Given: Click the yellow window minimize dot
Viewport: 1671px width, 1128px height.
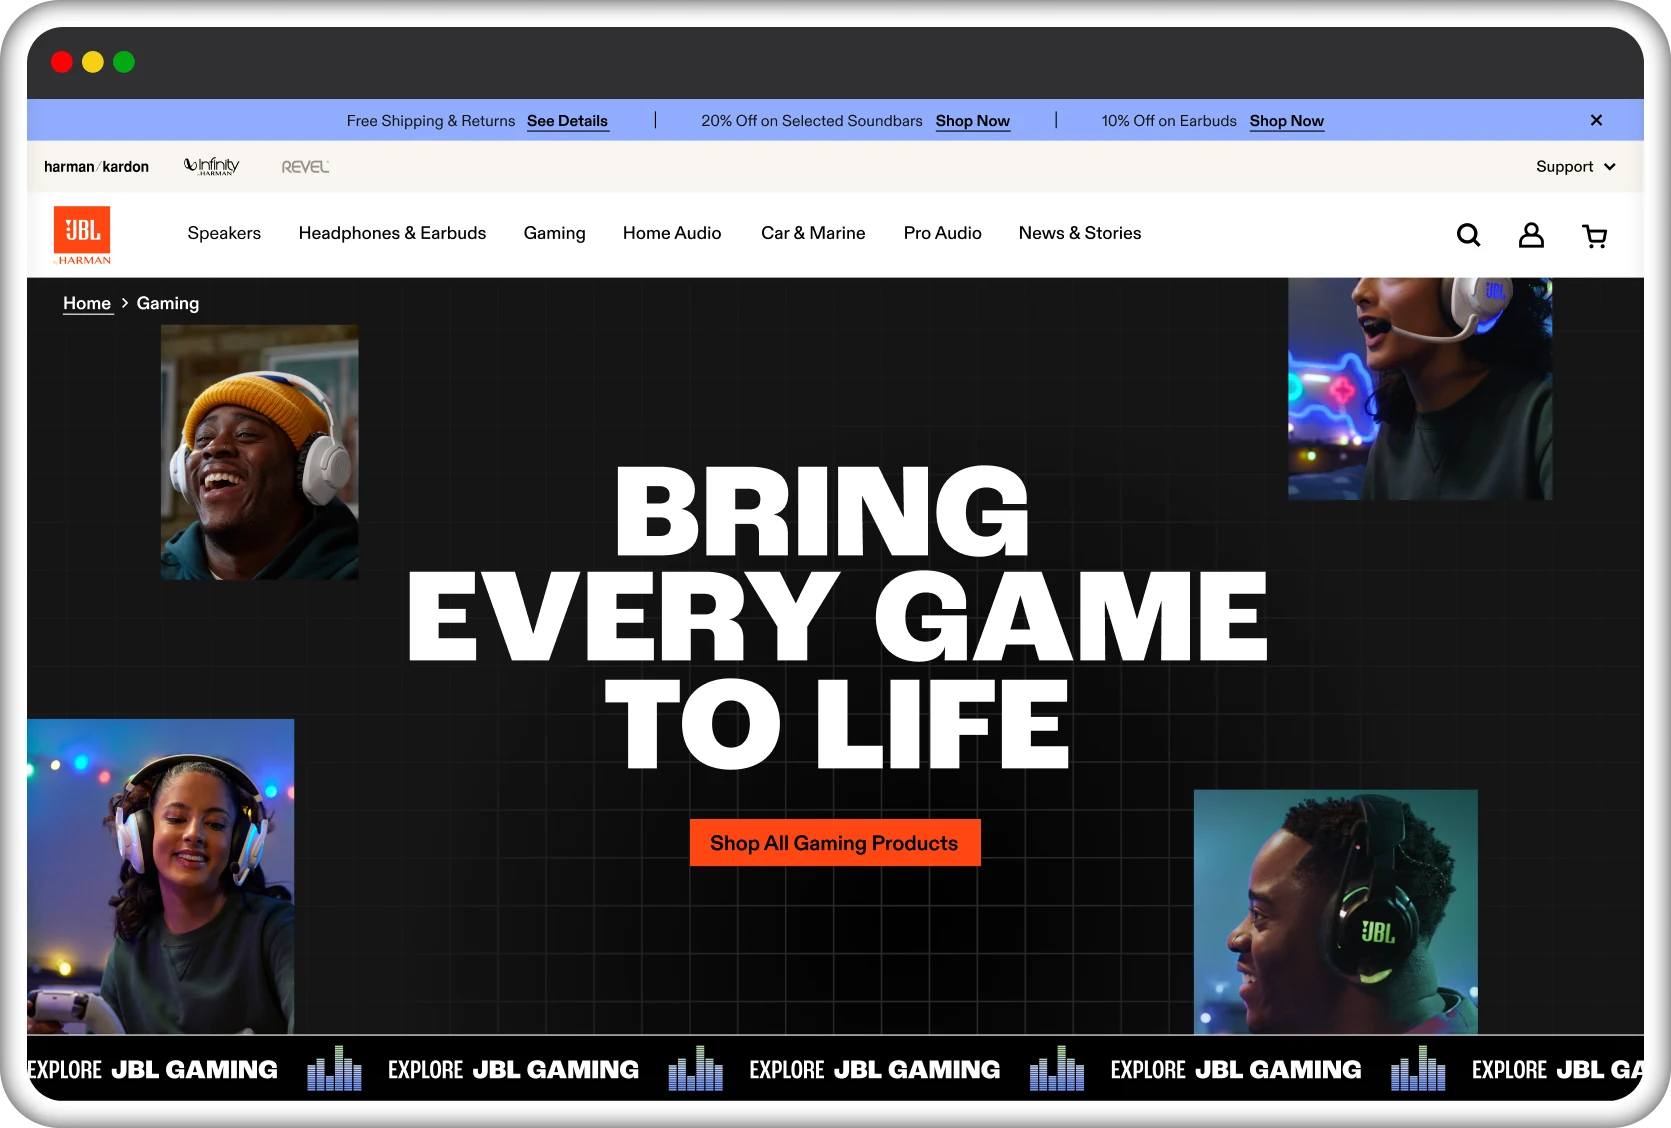Looking at the screenshot, I should [93, 62].
